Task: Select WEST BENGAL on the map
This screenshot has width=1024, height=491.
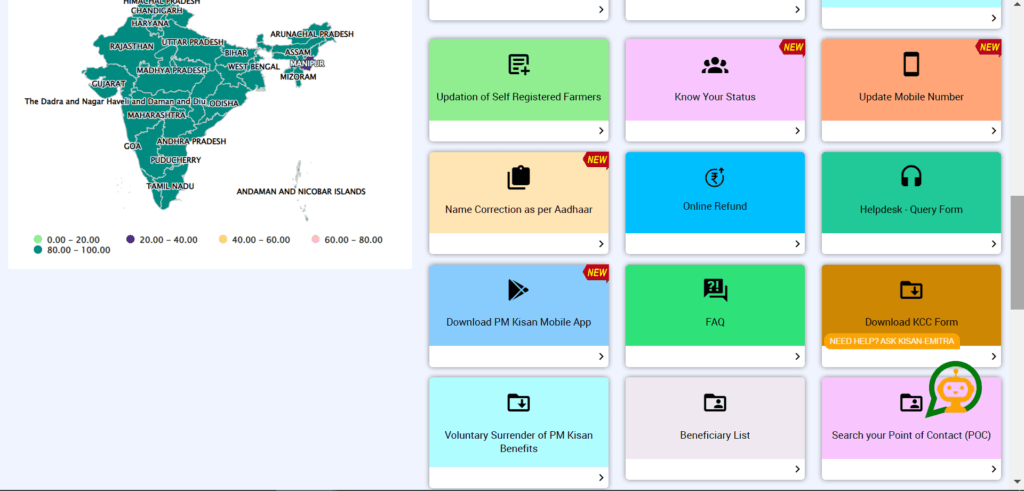Action: pos(253,67)
